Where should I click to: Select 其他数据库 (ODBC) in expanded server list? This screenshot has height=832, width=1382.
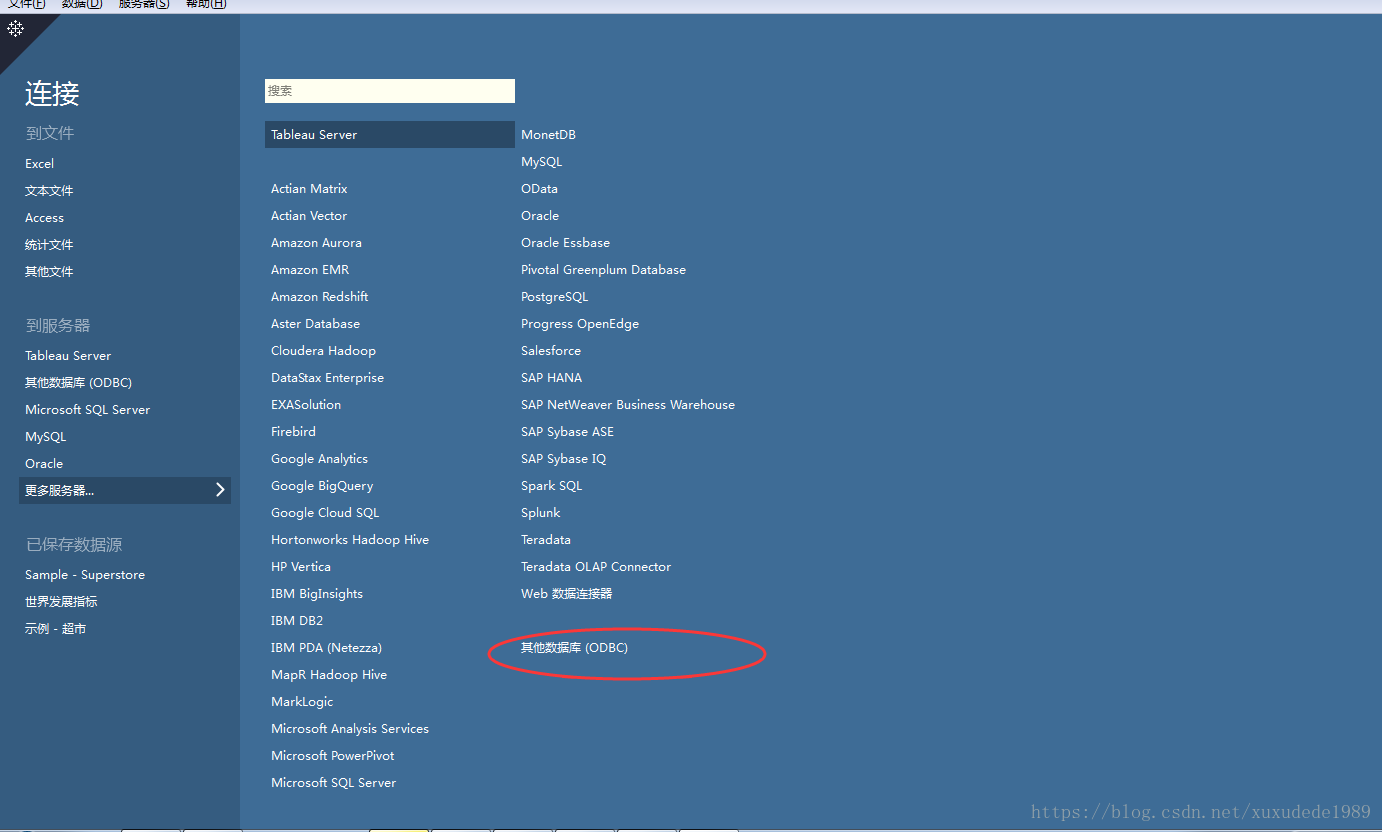[x=574, y=648]
